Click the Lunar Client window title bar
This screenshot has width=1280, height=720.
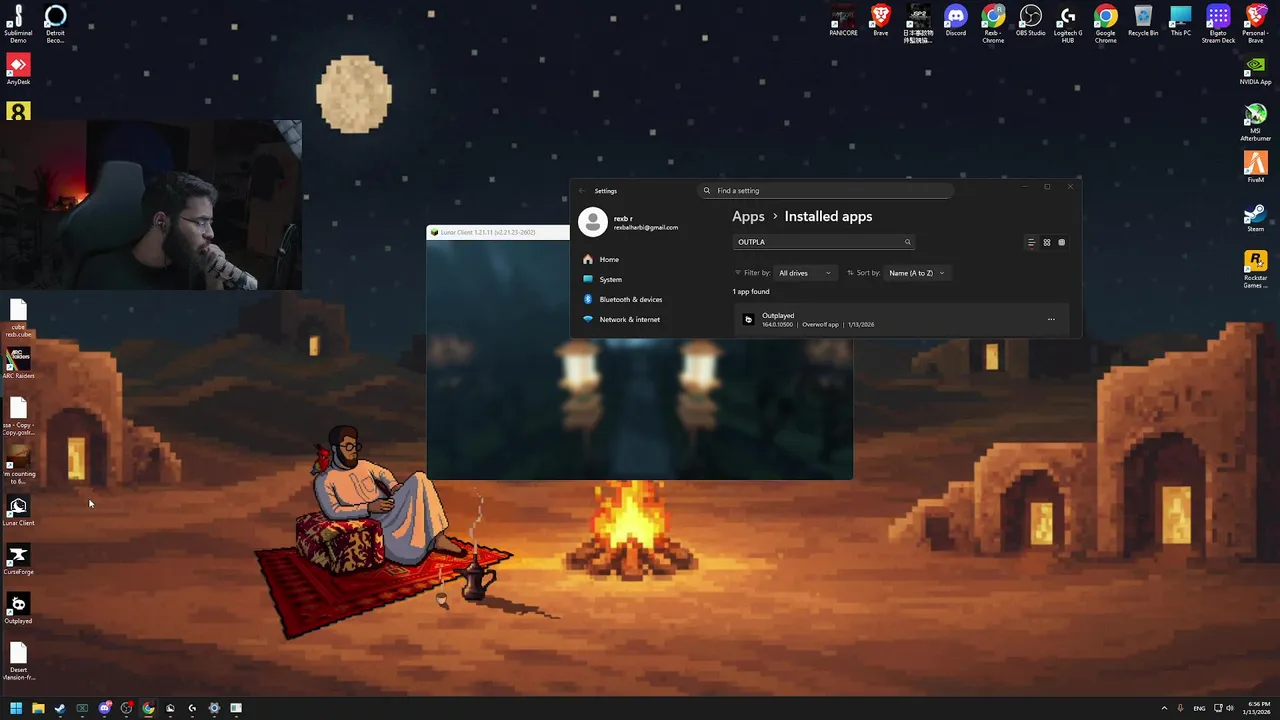tap(497, 232)
